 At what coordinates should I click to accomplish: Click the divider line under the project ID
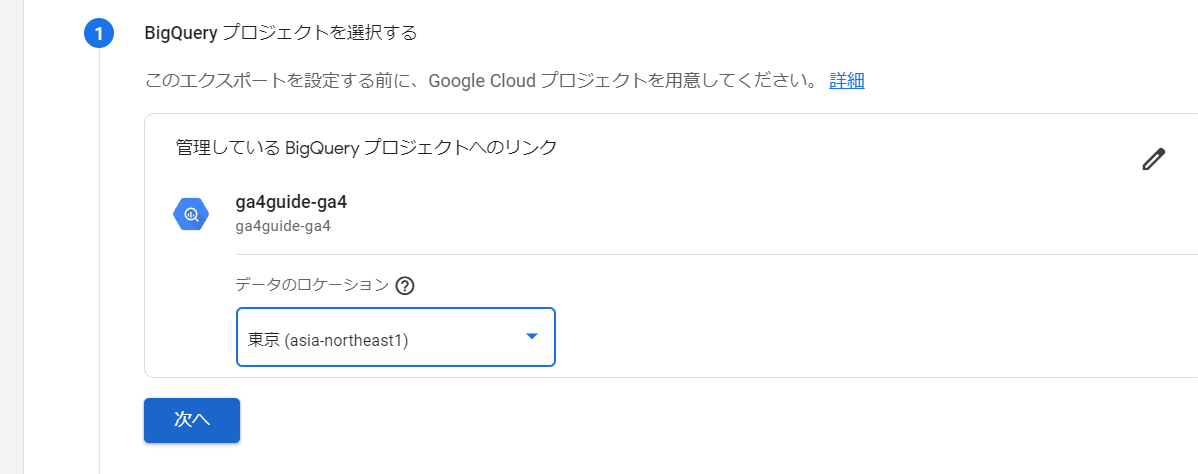pyautogui.click(x=700, y=254)
